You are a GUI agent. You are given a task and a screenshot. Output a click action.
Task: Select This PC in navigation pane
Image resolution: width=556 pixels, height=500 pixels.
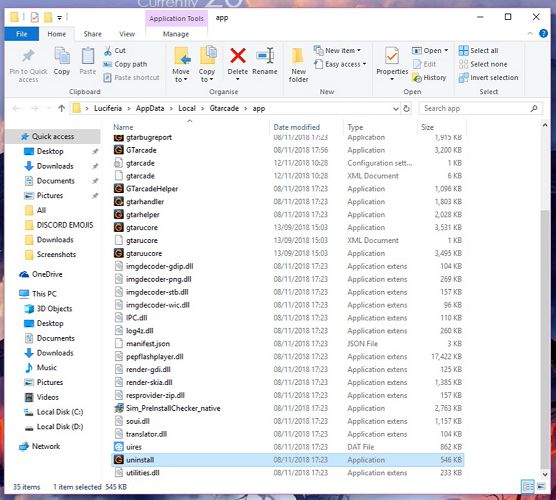[44, 294]
